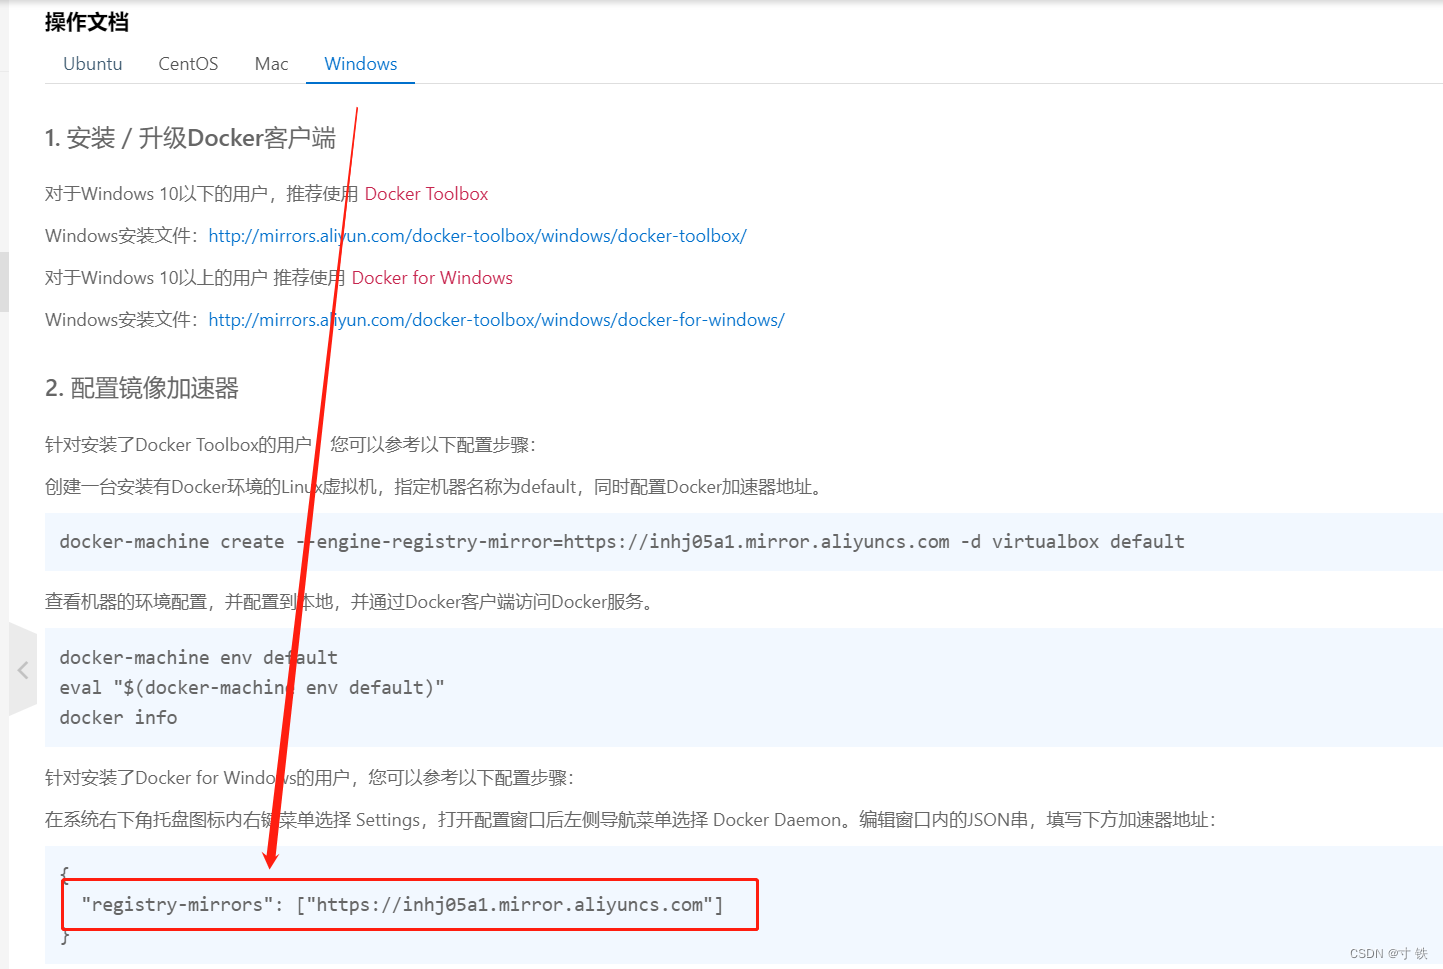Click the docker-machine create command block

coord(621,542)
